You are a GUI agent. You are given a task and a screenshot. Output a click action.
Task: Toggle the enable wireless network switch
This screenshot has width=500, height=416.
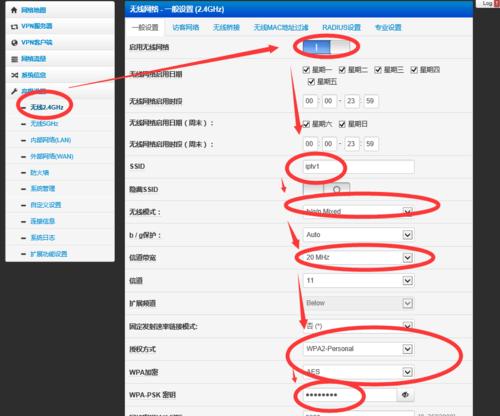click(x=326, y=47)
